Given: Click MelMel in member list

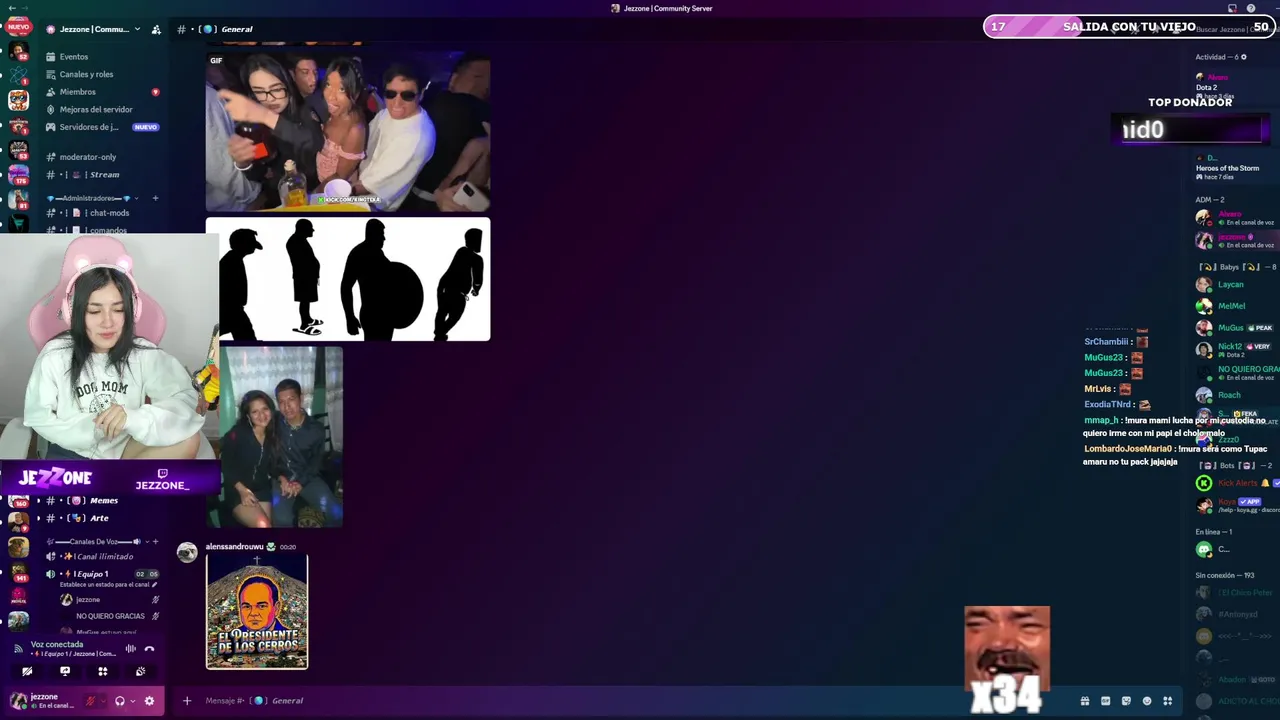Looking at the screenshot, I should (1230, 306).
